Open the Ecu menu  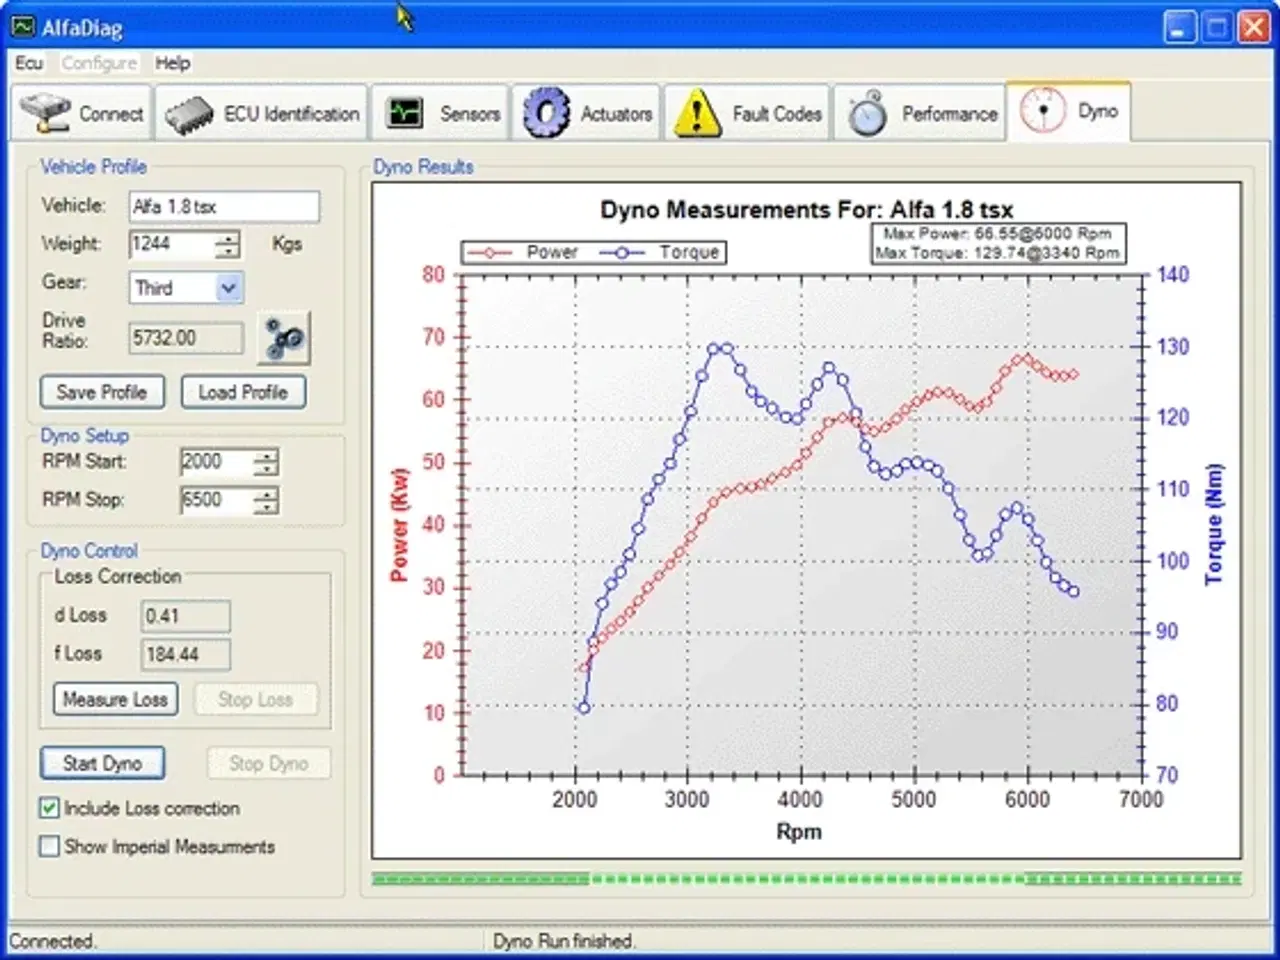pos(29,63)
